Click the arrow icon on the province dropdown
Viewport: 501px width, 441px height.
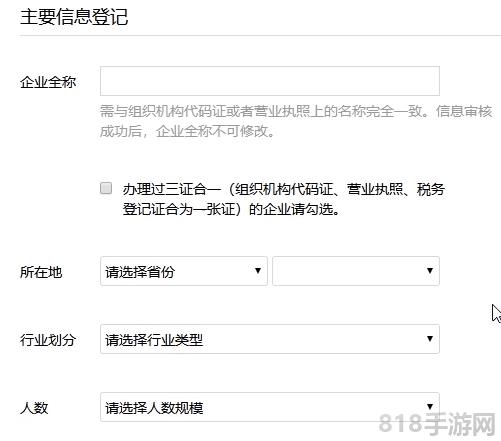click(x=258, y=271)
